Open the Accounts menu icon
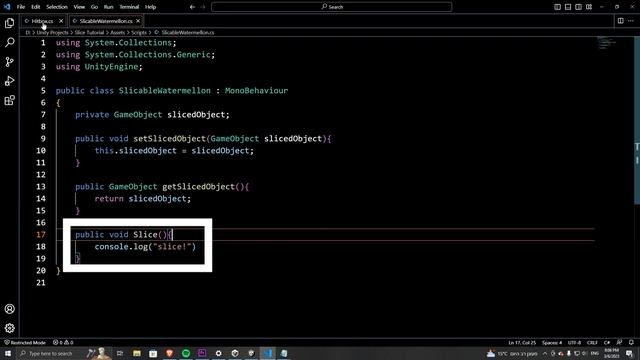640x360 pixels. (9, 309)
